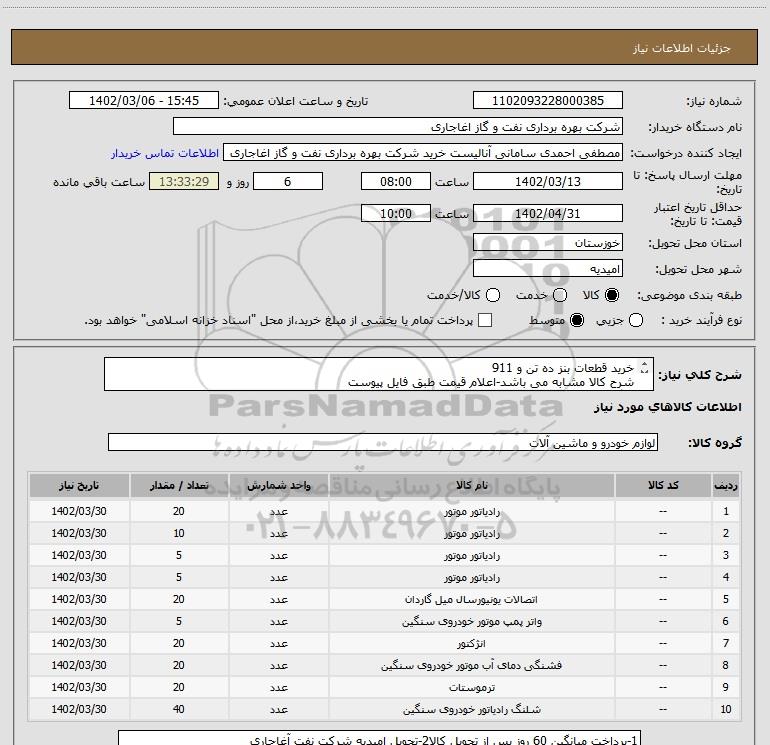Click the واحد شمارش column header
Viewport: 770px width, 745px height.
(278, 486)
